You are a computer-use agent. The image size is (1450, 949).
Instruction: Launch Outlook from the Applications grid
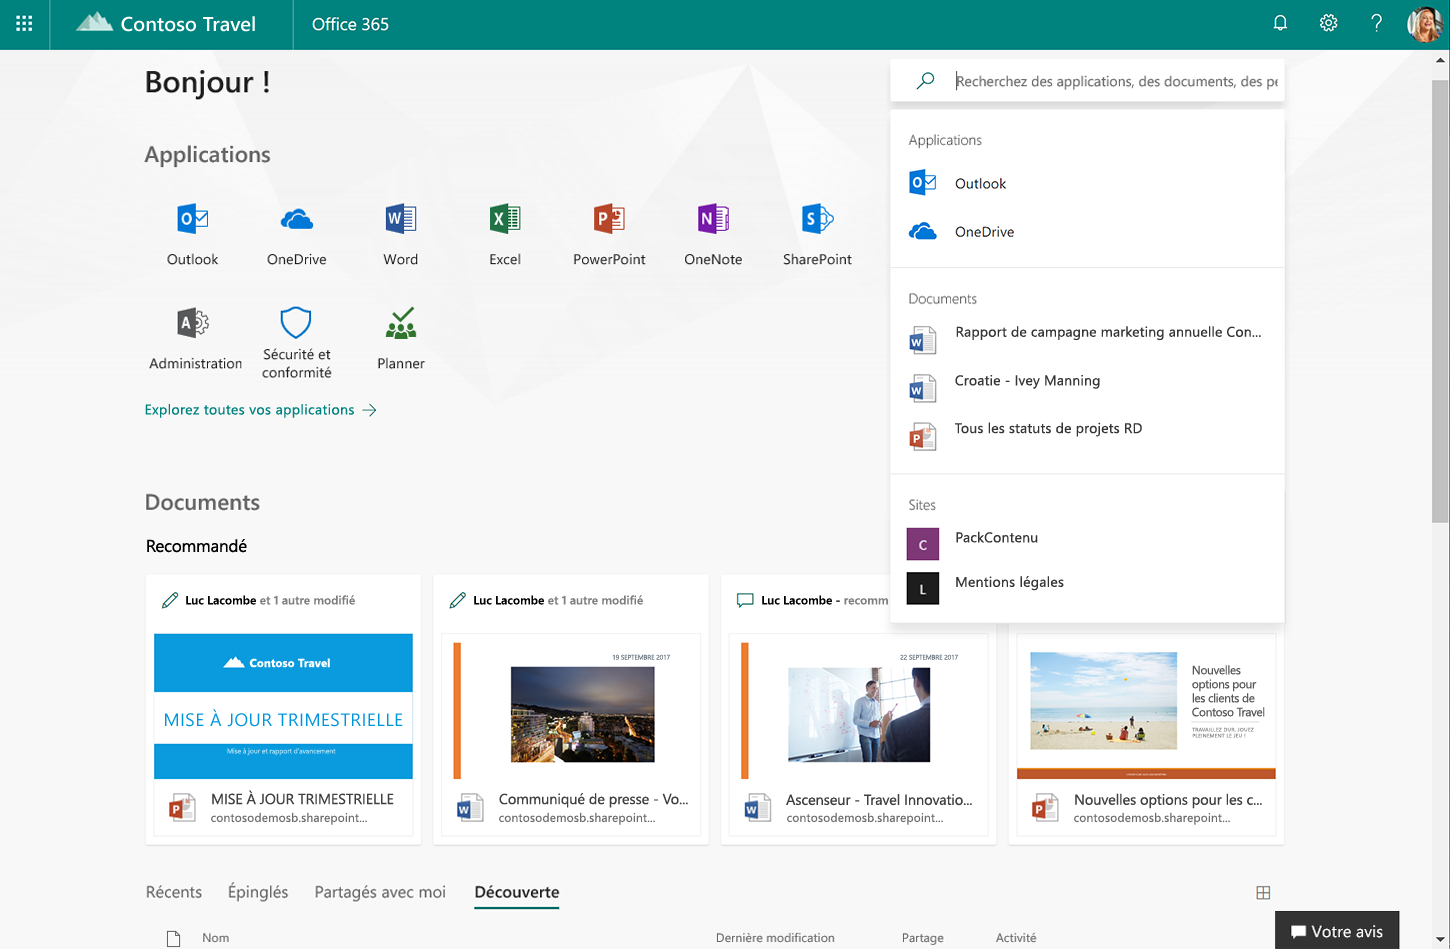[x=192, y=234]
